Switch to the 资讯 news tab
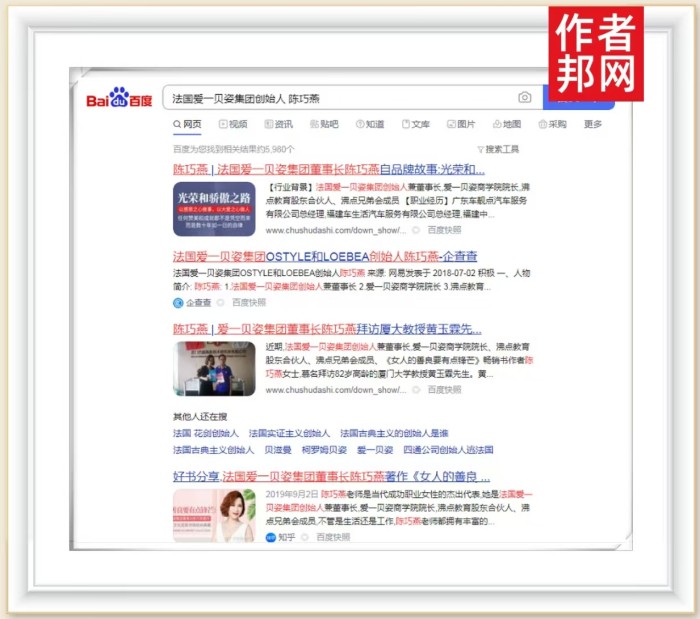This screenshot has width=700, height=619. tap(278, 124)
